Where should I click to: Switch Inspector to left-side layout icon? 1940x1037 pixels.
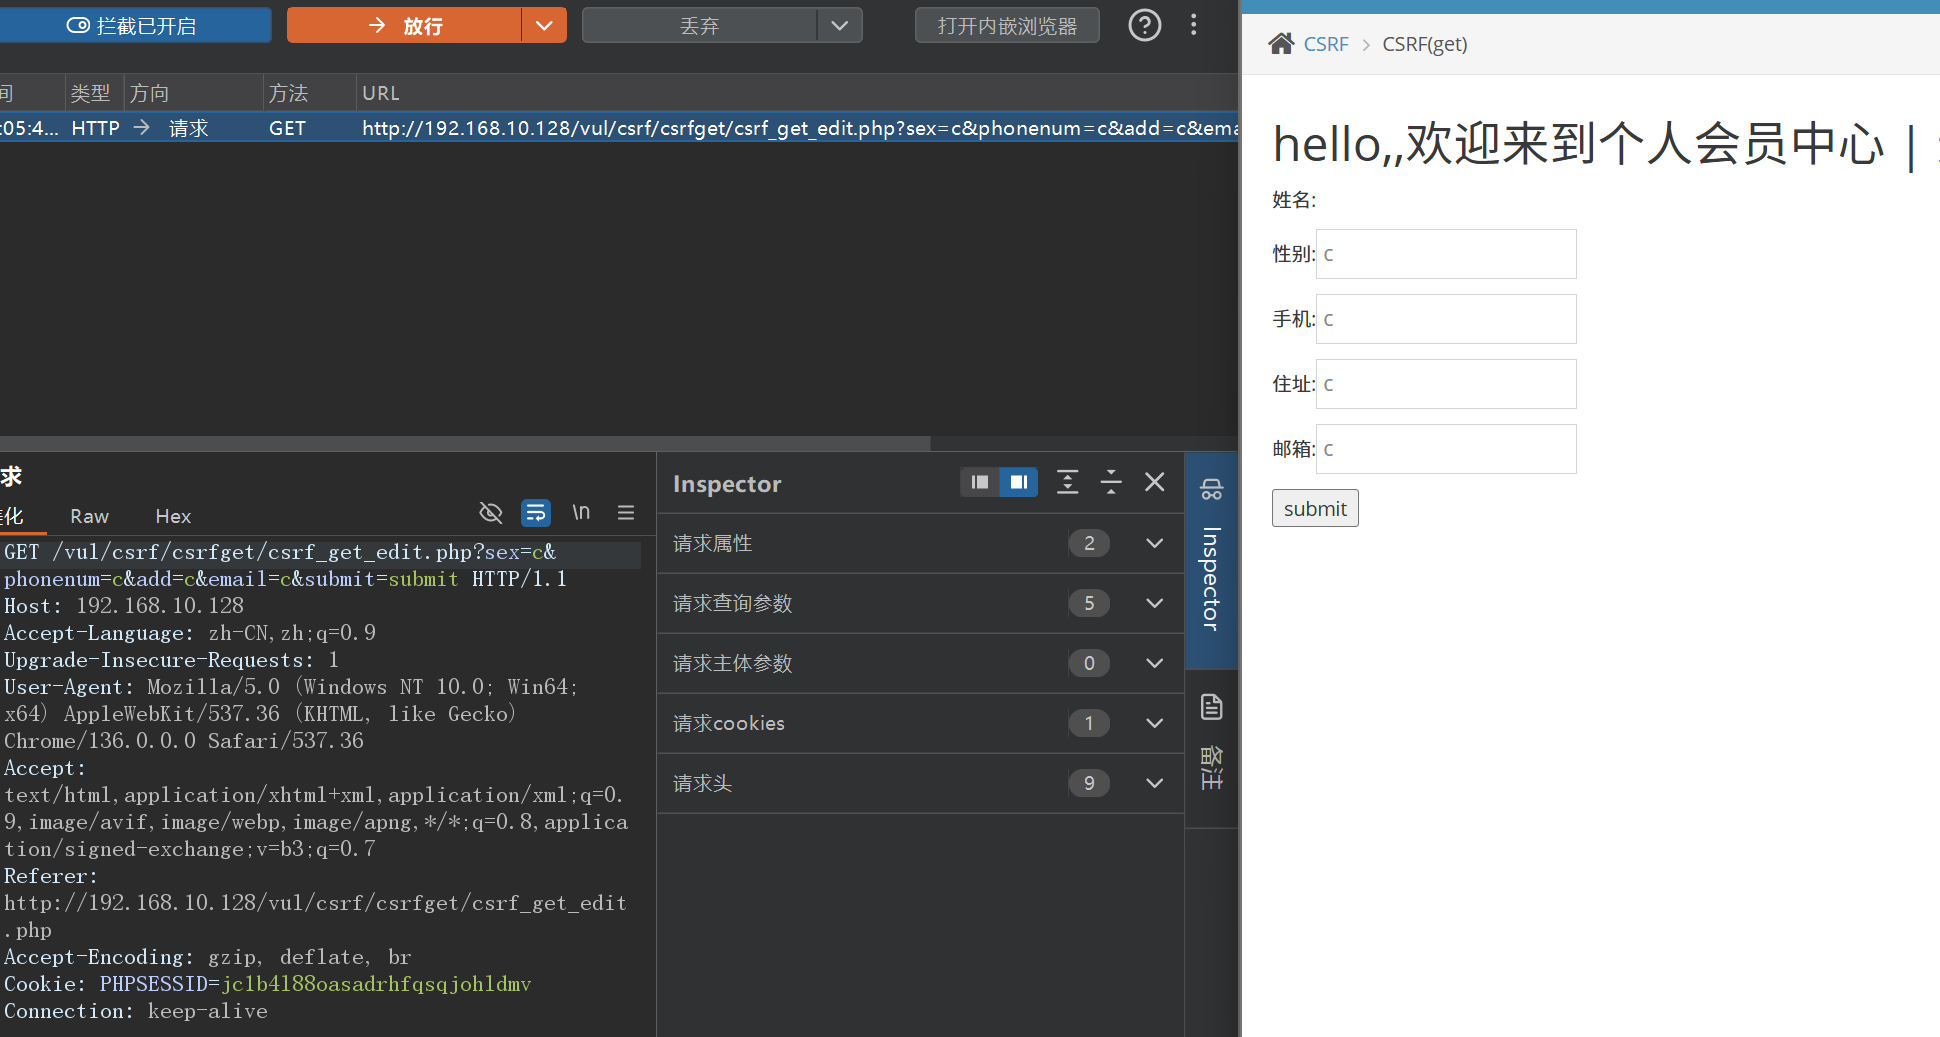pyautogui.click(x=980, y=483)
